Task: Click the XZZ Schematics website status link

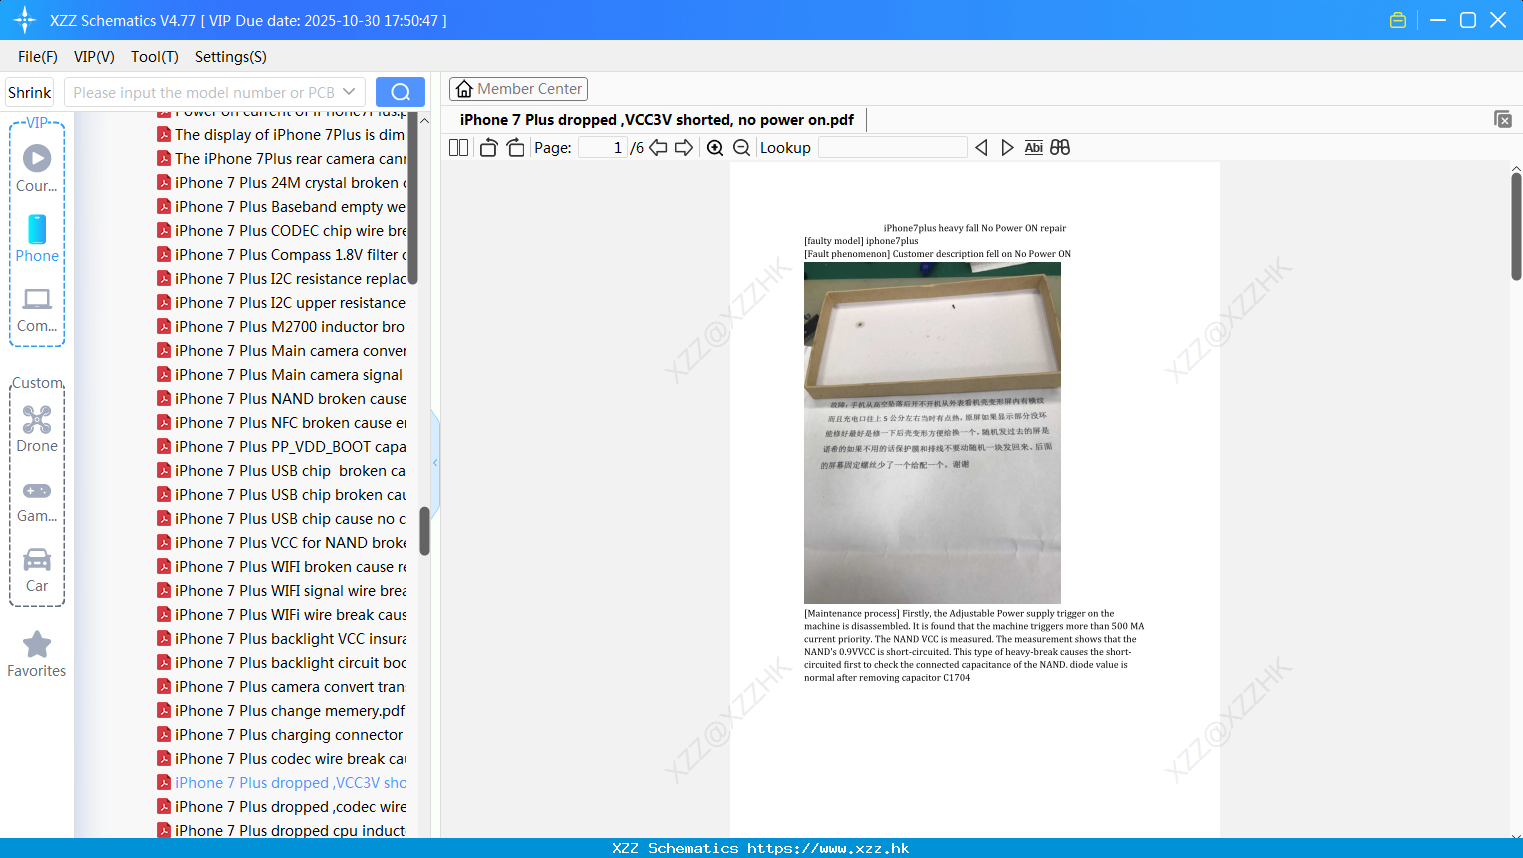Action: (x=761, y=848)
